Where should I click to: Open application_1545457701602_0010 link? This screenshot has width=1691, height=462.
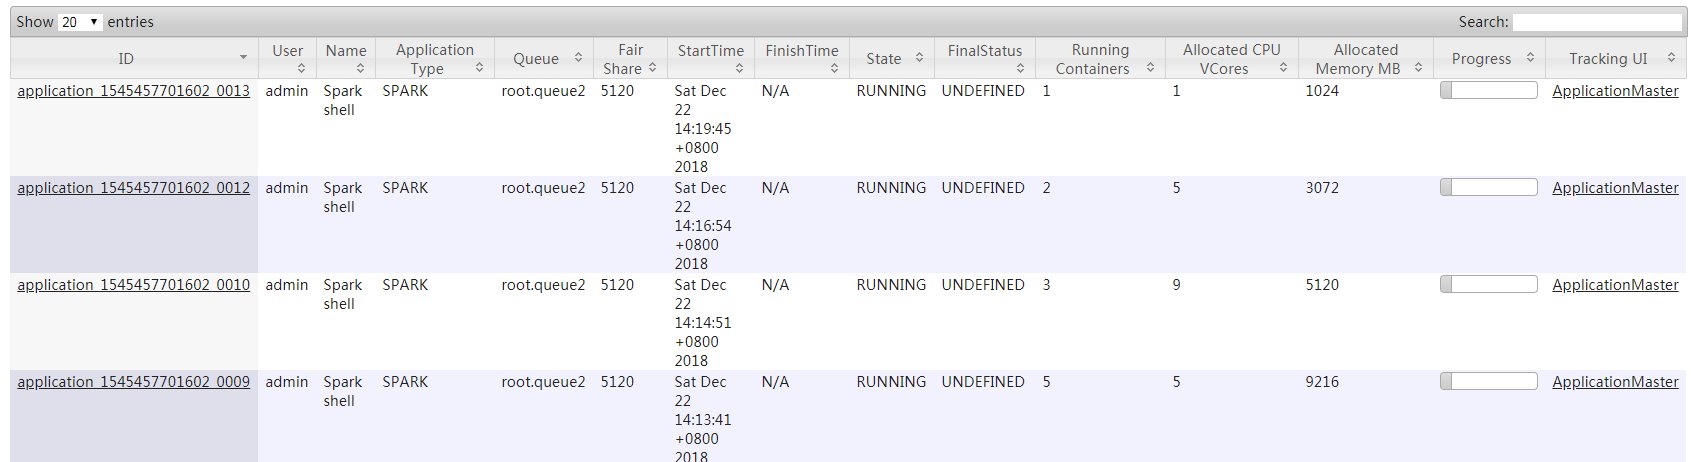(134, 285)
